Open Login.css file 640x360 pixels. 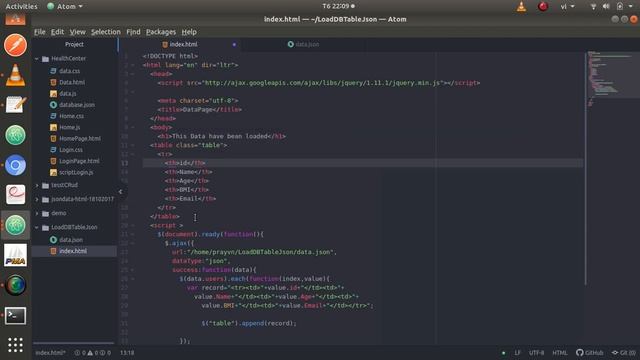[71, 150]
